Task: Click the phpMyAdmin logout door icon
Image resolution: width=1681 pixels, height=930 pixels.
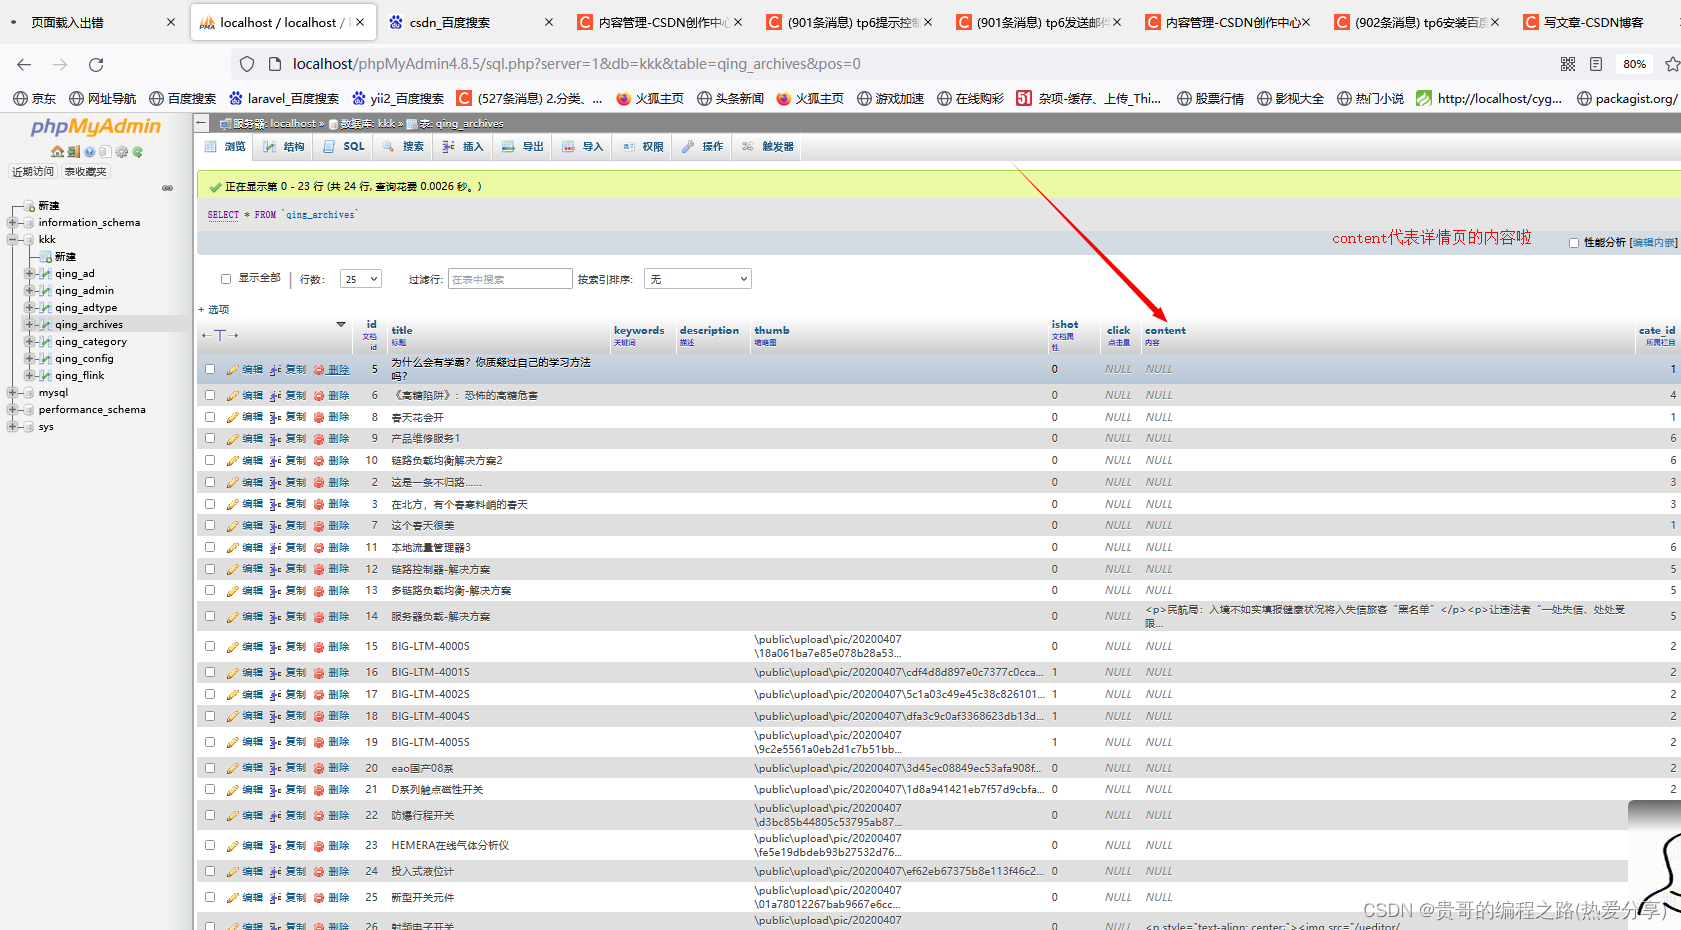Action: pos(73,152)
